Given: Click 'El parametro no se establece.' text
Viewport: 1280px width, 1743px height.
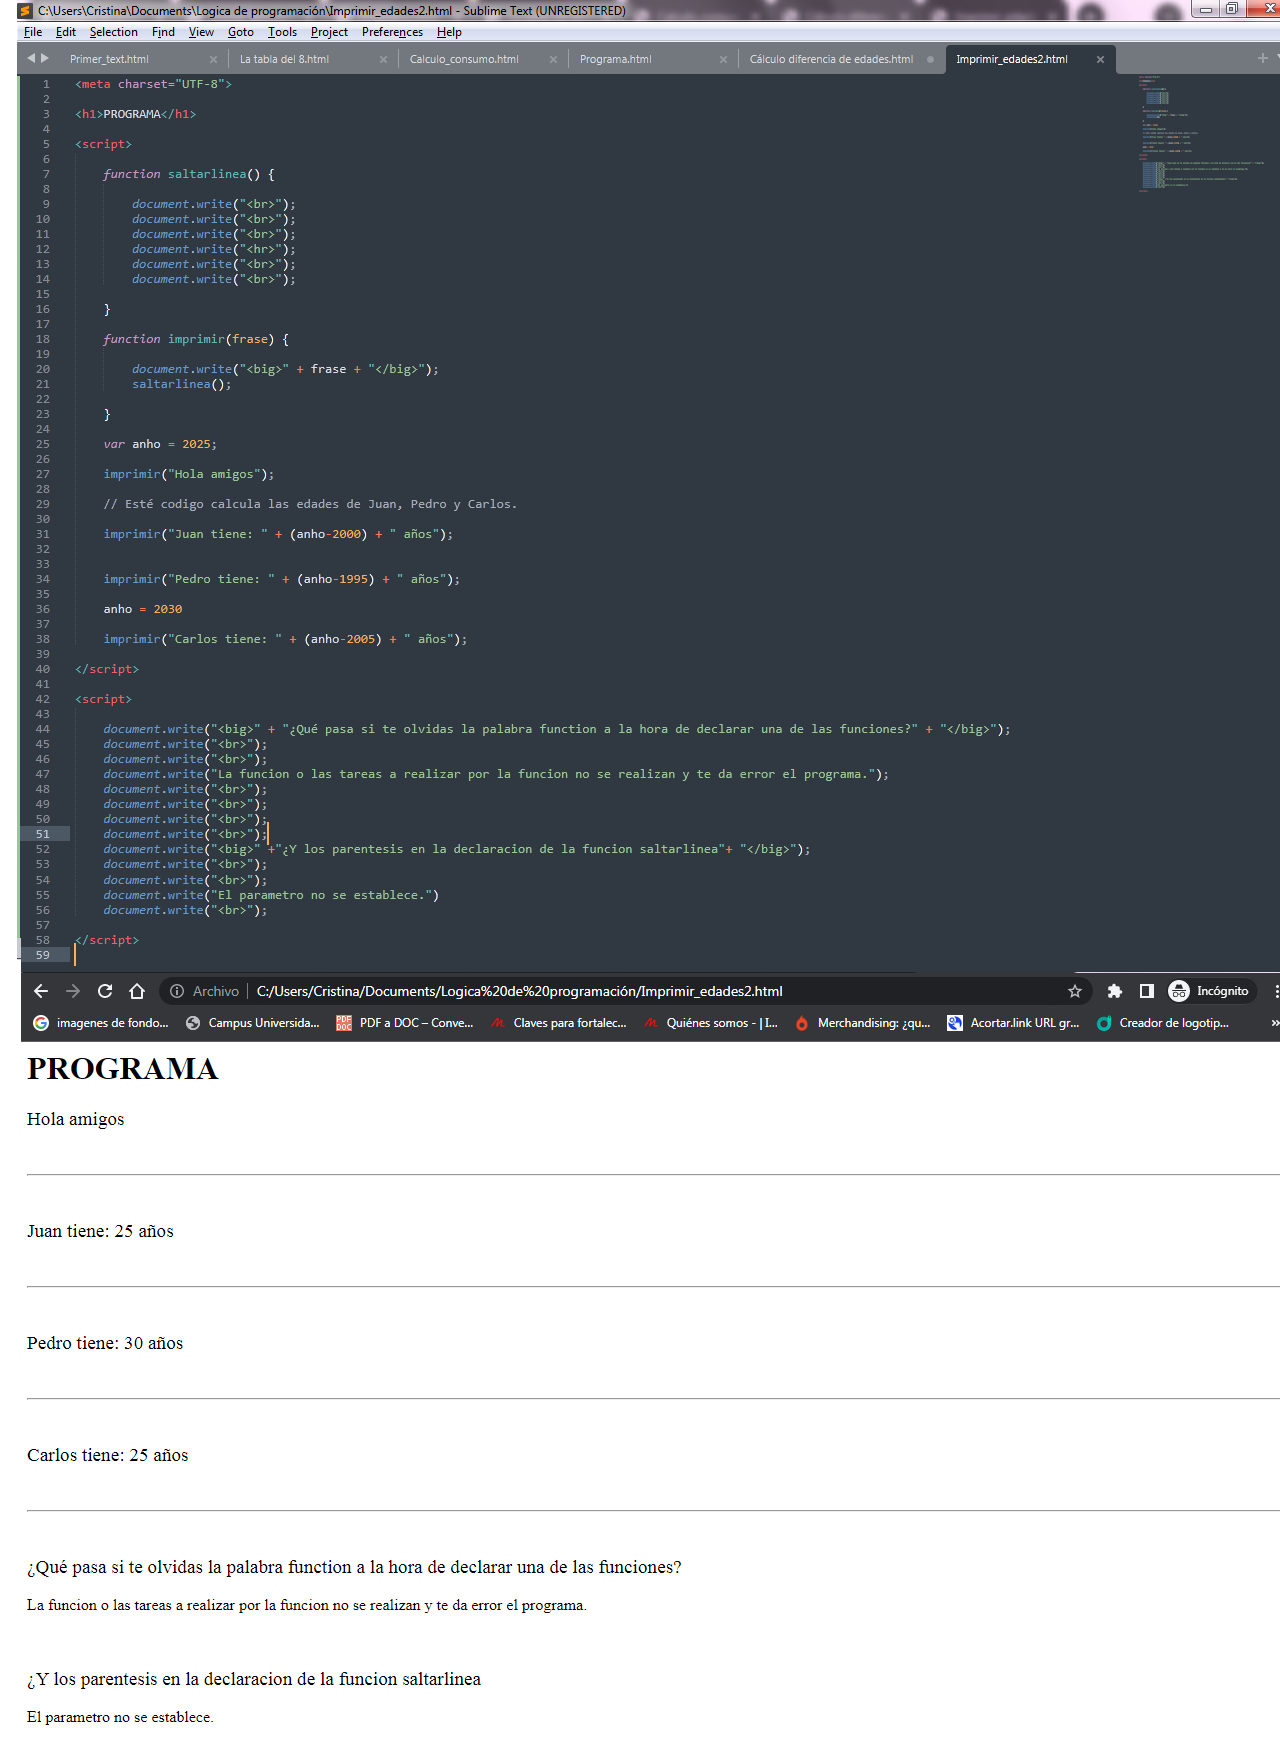Looking at the screenshot, I should (x=120, y=1717).
